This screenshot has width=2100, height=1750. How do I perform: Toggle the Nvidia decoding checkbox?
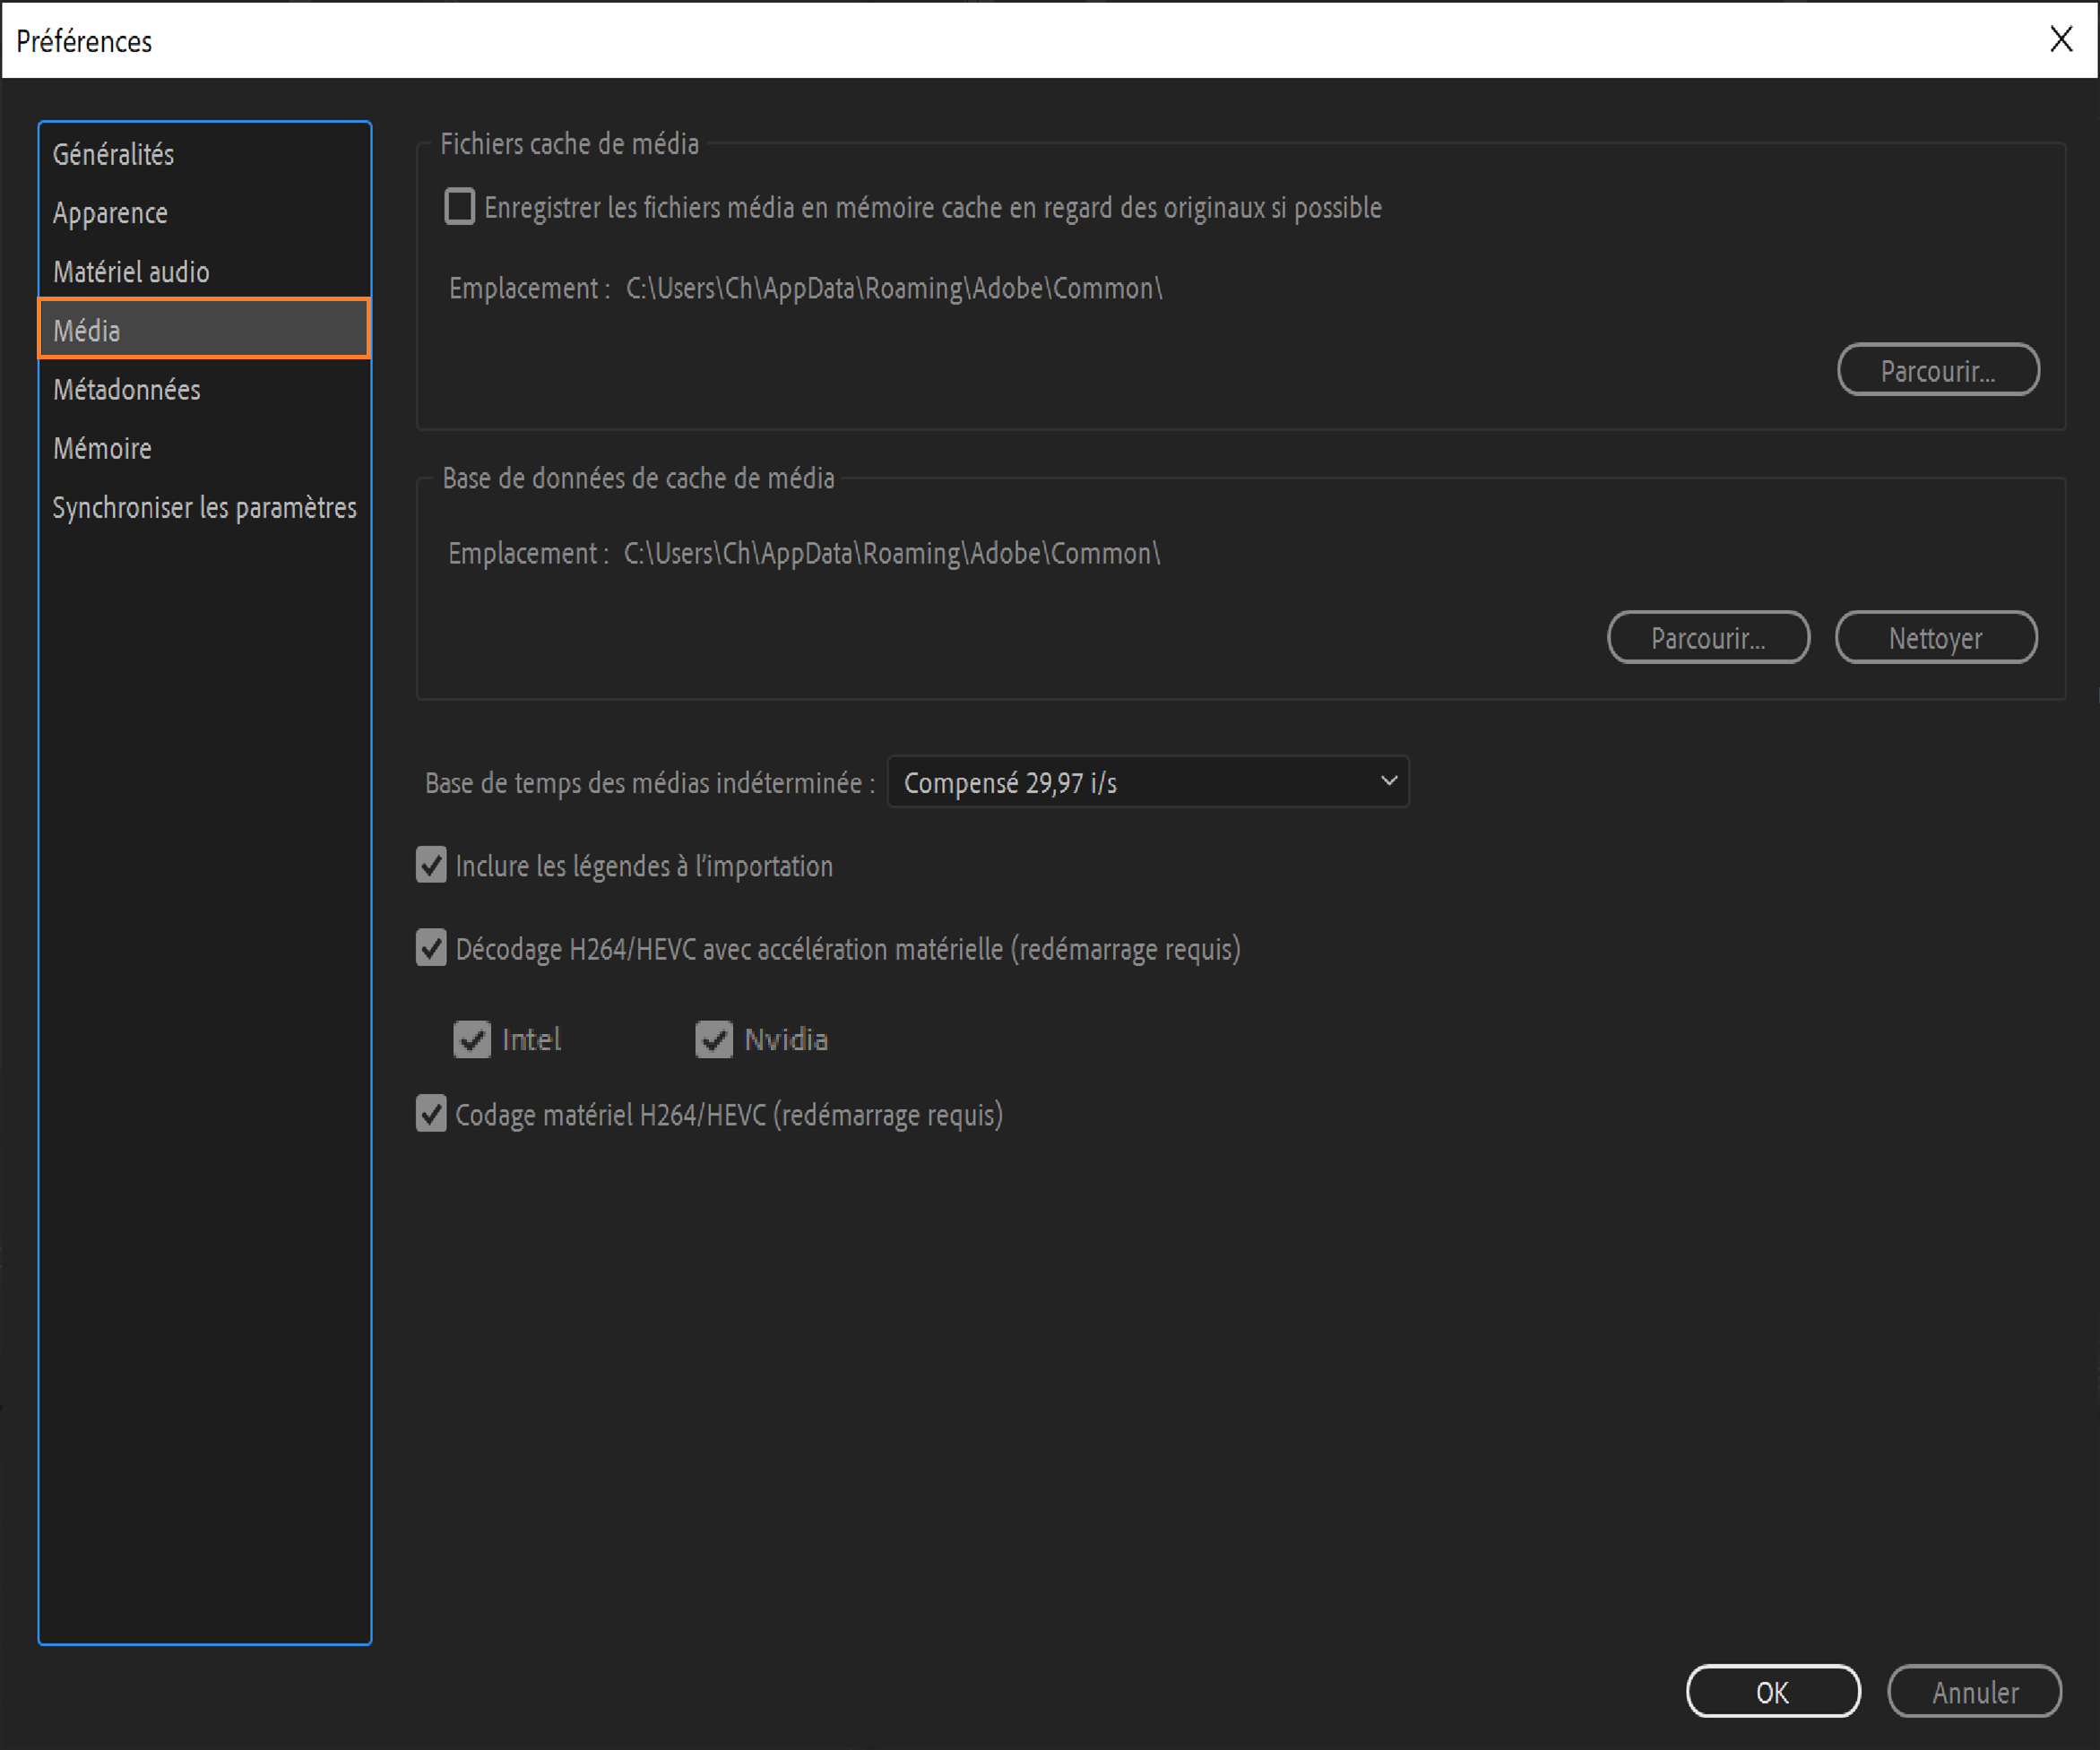714,1039
